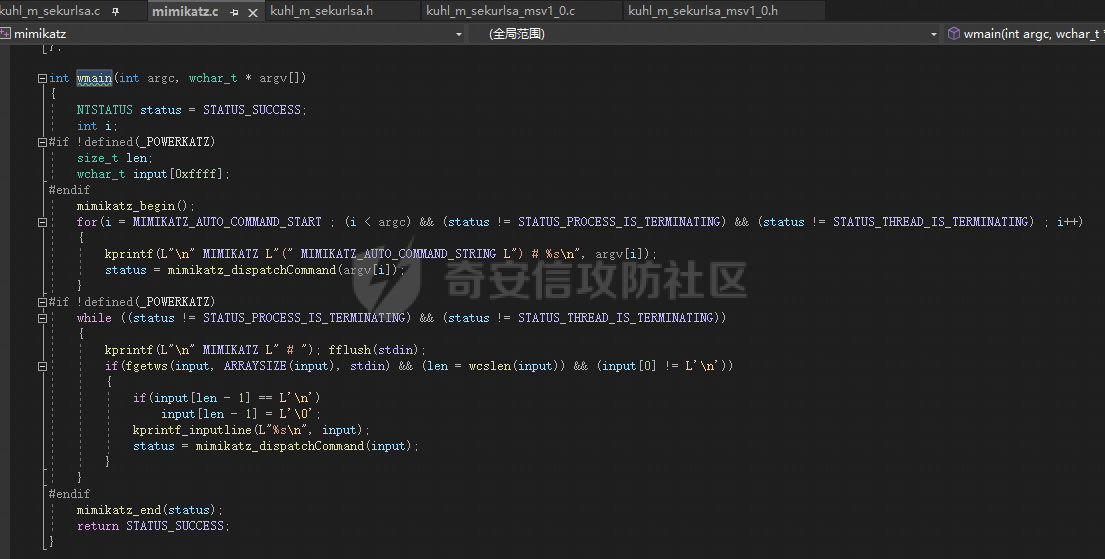Click mimikatz_dispatchCommand(input) call

(x=304, y=446)
